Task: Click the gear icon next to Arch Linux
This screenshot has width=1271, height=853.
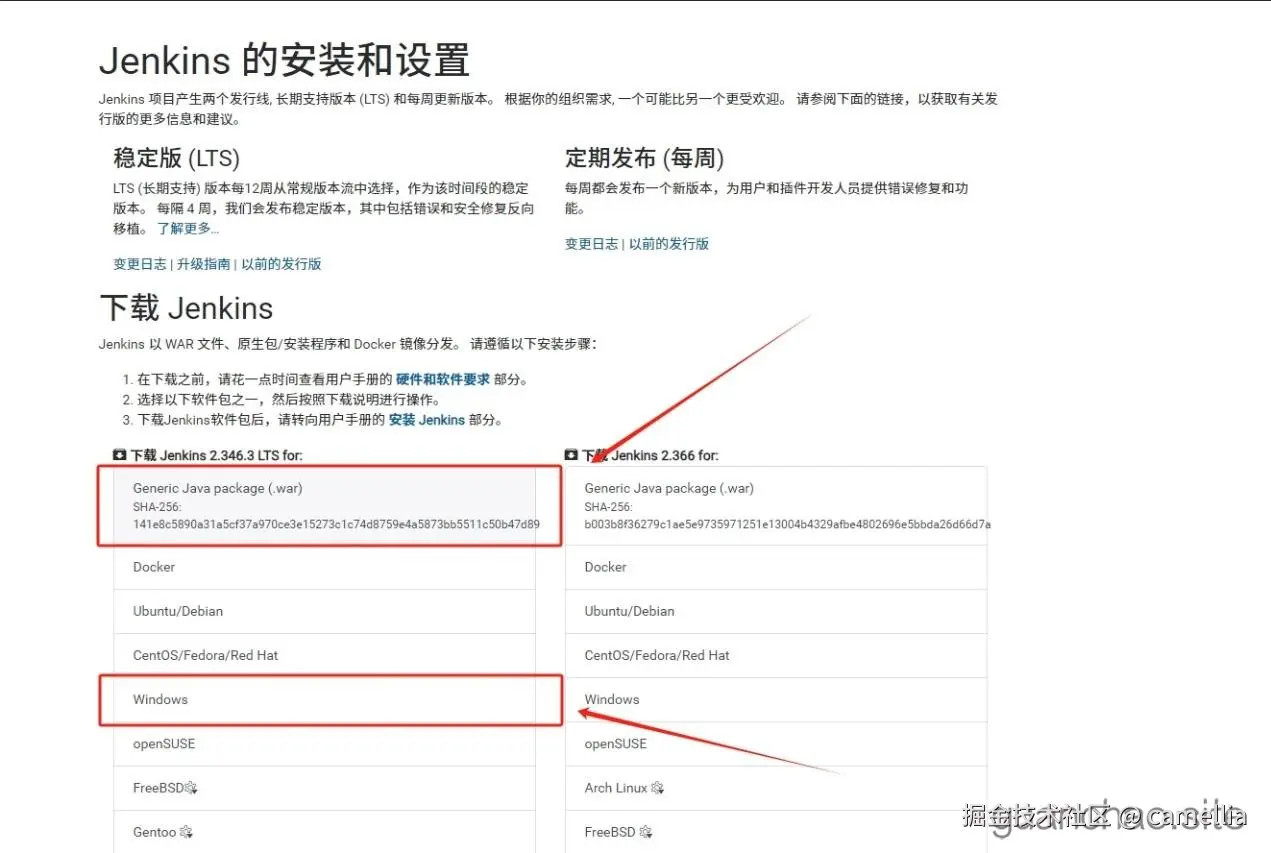Action: pos(657,788)
